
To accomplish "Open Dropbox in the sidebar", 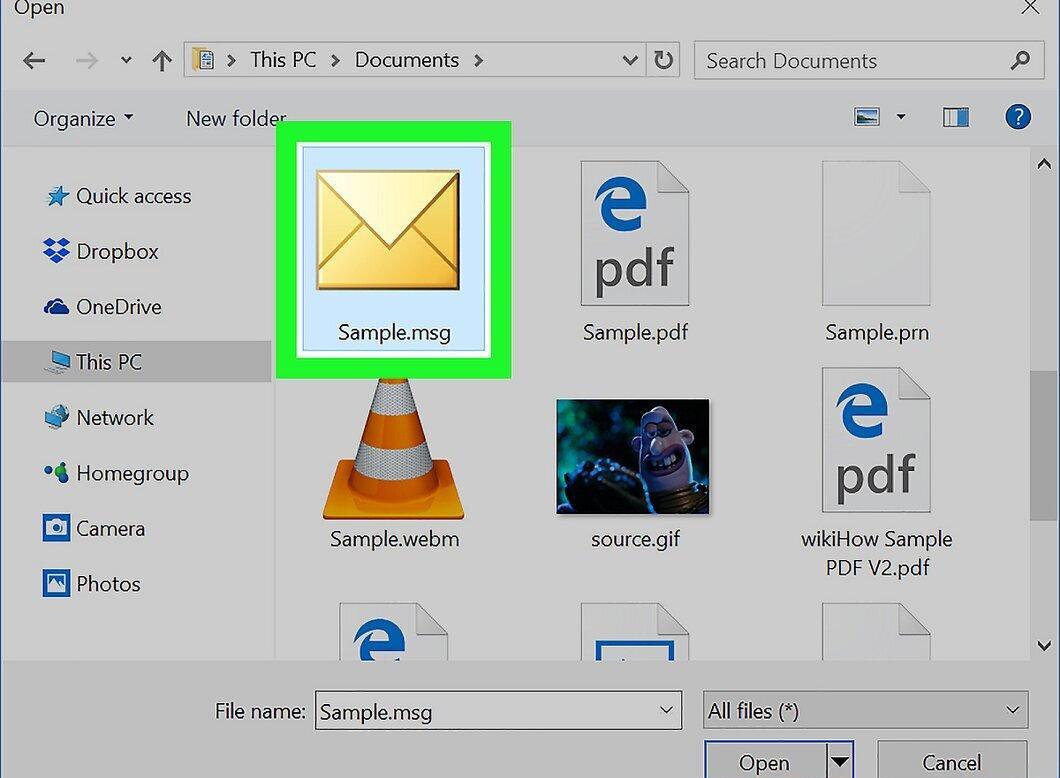I will pyautogui.click(x=101, y=251).
